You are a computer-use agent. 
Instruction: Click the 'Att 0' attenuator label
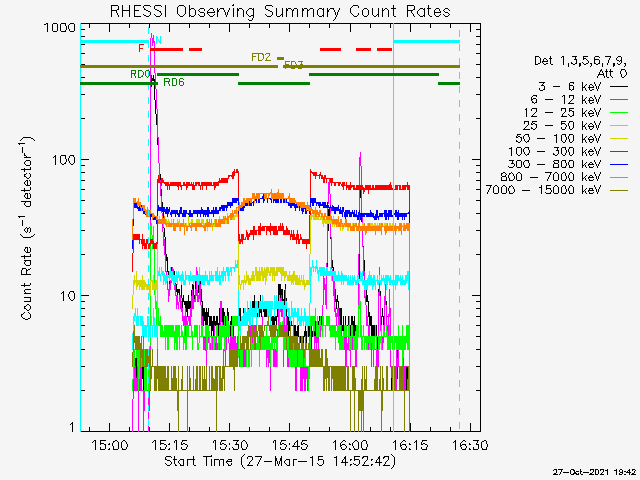click(611, 74)
